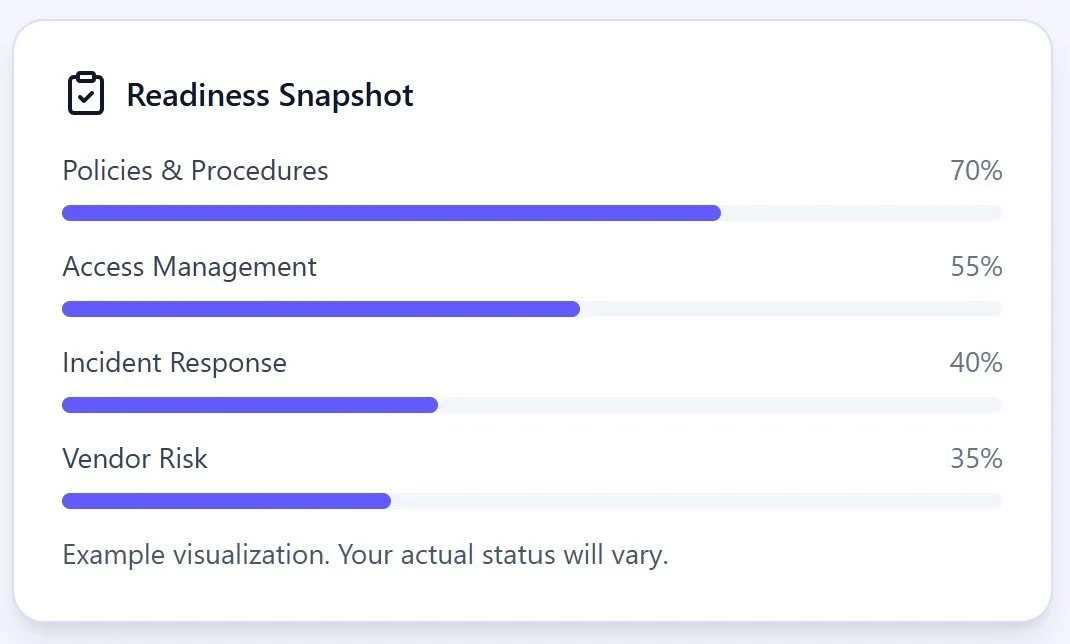Click the Readiness Snapshot heading
Viewport: 1070px width, 644px height.
click(270, 96)
